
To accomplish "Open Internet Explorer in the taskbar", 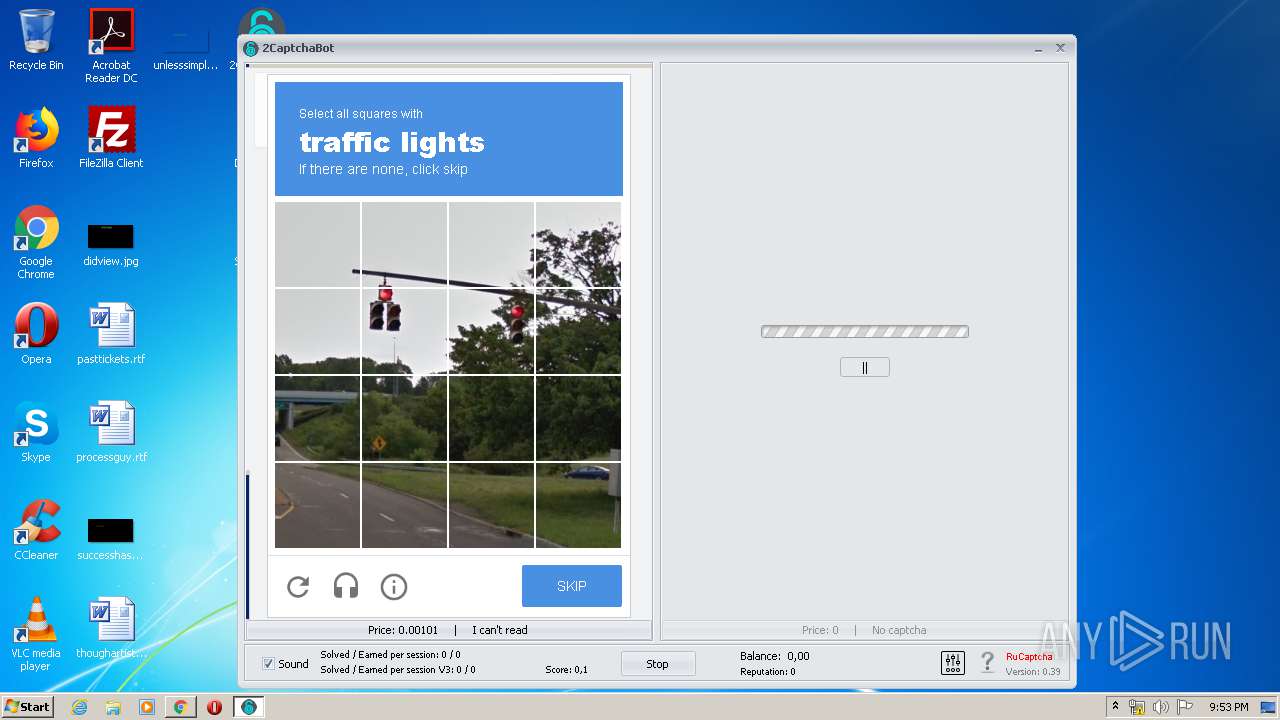I will (80, 707).
